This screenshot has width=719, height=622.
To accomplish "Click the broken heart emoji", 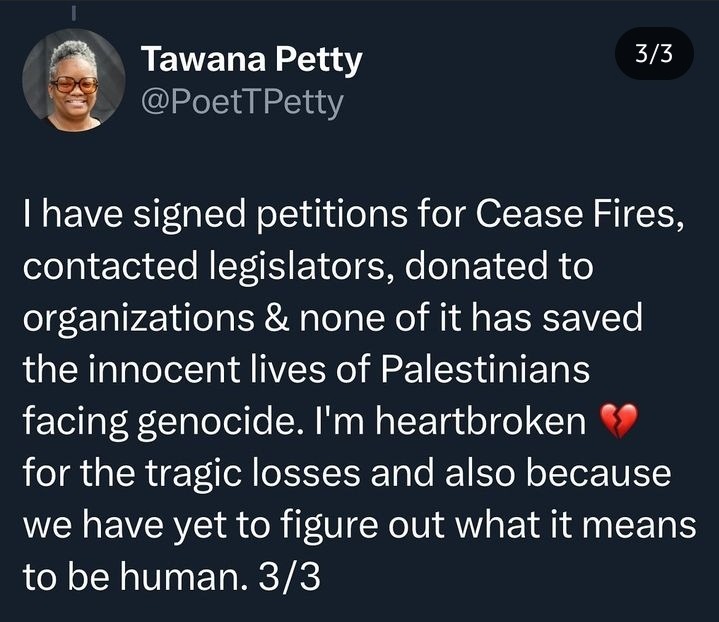I will [615, 426].
